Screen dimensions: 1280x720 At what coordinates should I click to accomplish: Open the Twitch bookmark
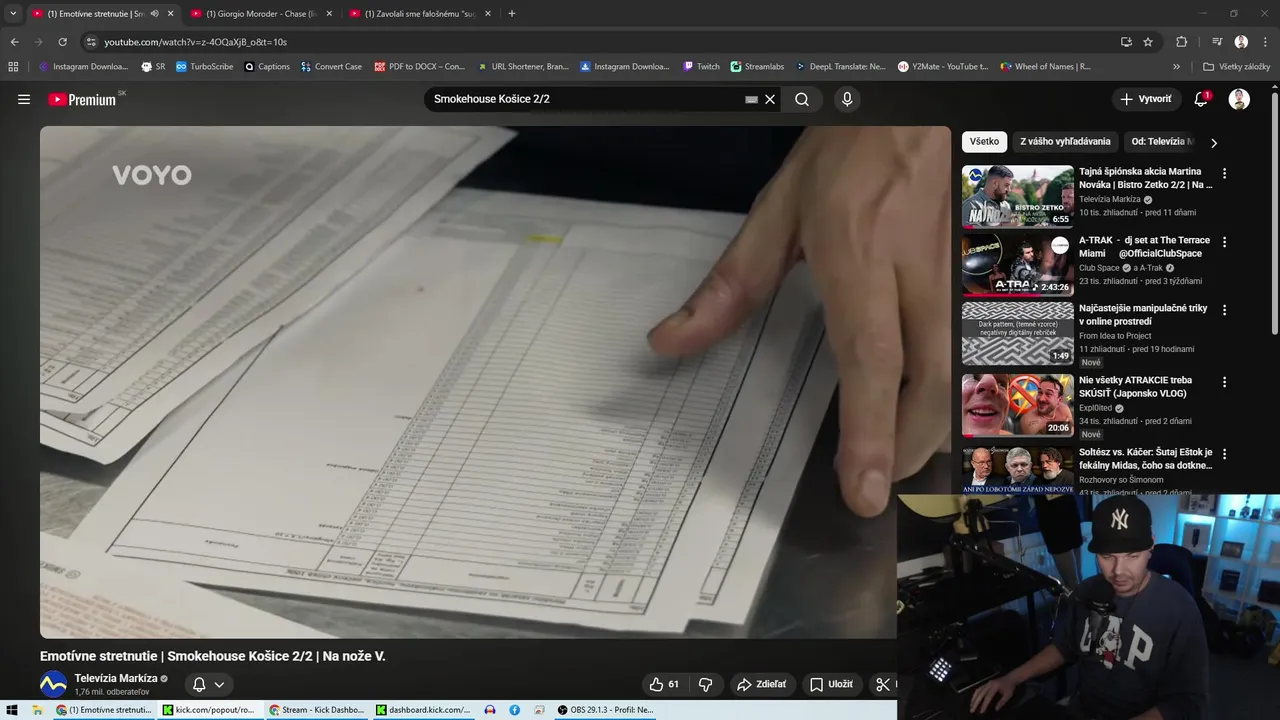pos(701,67)
